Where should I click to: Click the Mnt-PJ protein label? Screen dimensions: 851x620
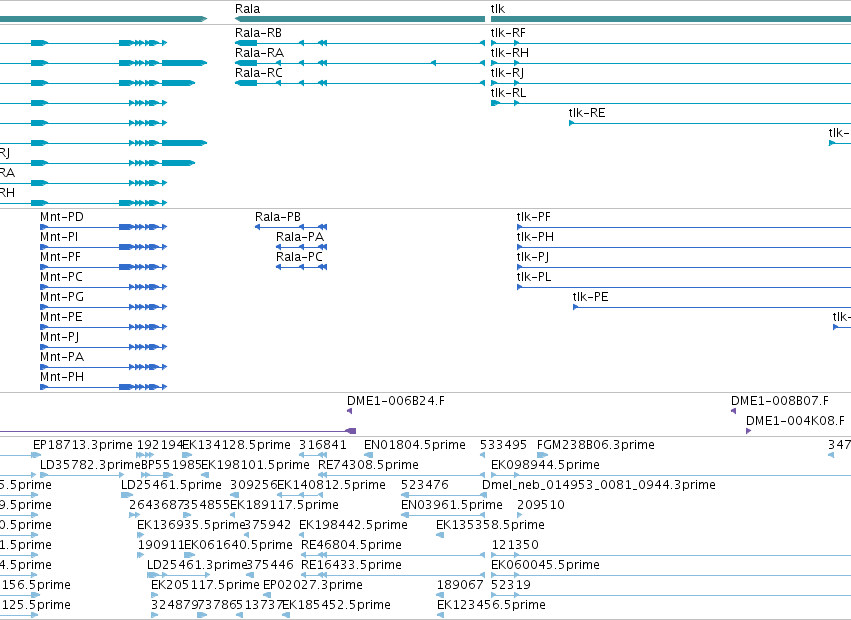click(60, 337)
